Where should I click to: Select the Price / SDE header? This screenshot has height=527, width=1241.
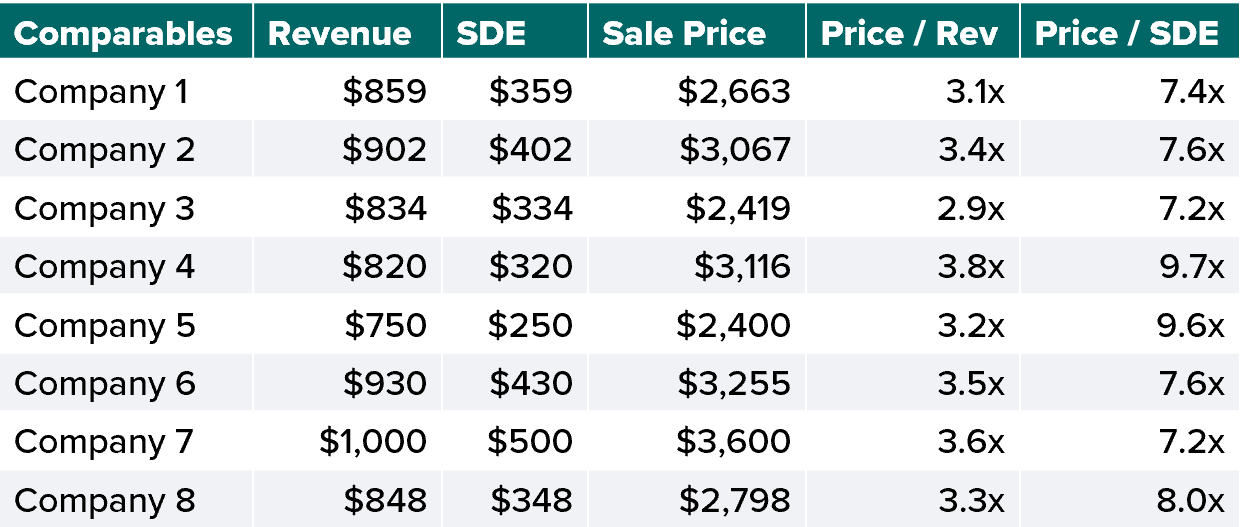click(1127, 33)
